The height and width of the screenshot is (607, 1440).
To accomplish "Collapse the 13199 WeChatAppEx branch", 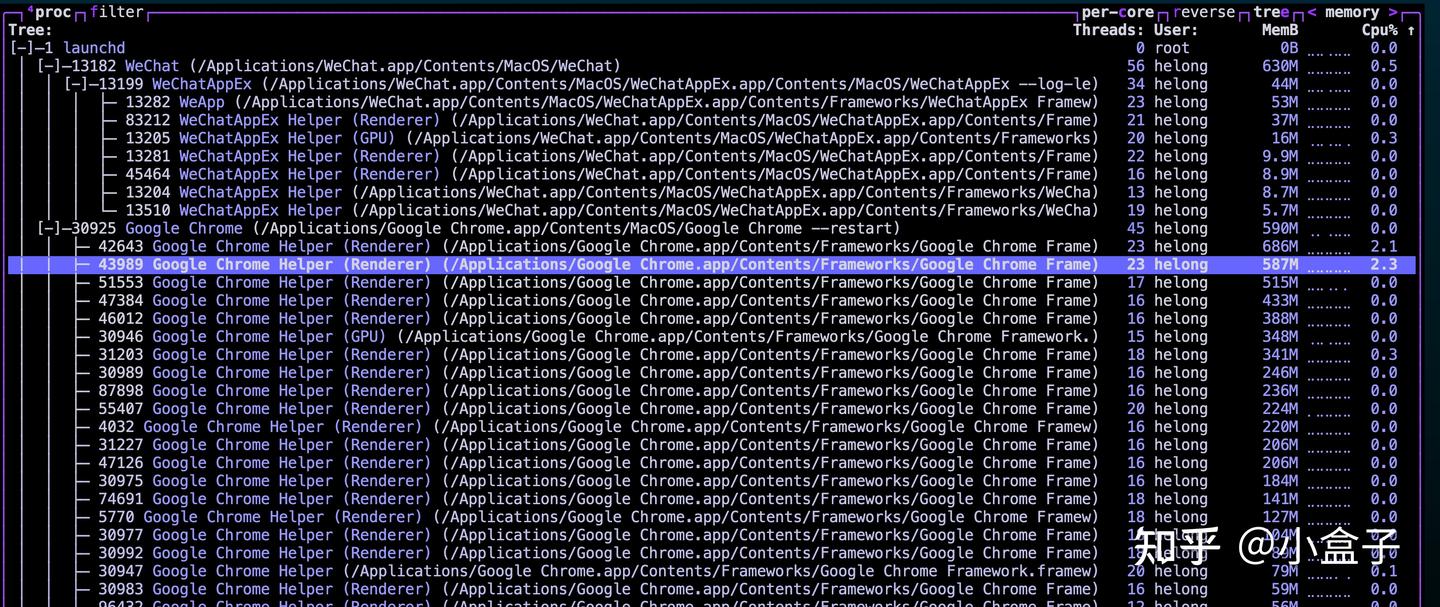I will [75, 84].
